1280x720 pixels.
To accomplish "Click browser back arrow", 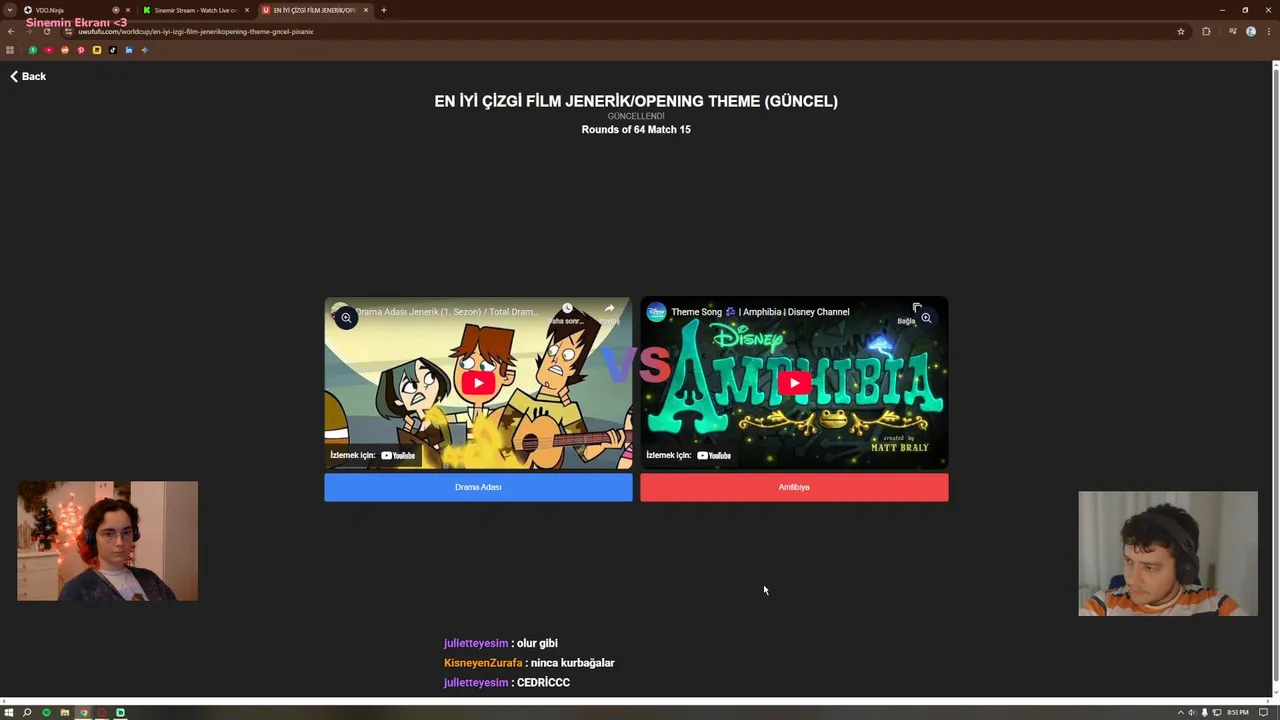I will pyautogui.click(x=10, y=31).
